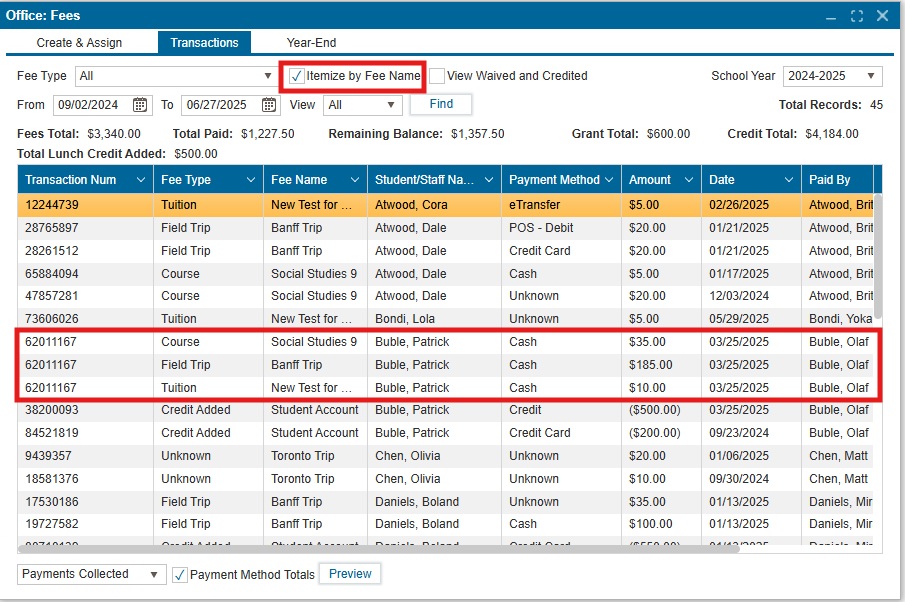Switch to the Year-End tab

[311, 43]
